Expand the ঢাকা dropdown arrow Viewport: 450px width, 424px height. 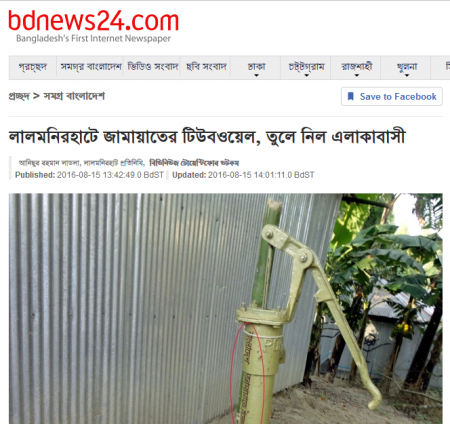[256, 75]
